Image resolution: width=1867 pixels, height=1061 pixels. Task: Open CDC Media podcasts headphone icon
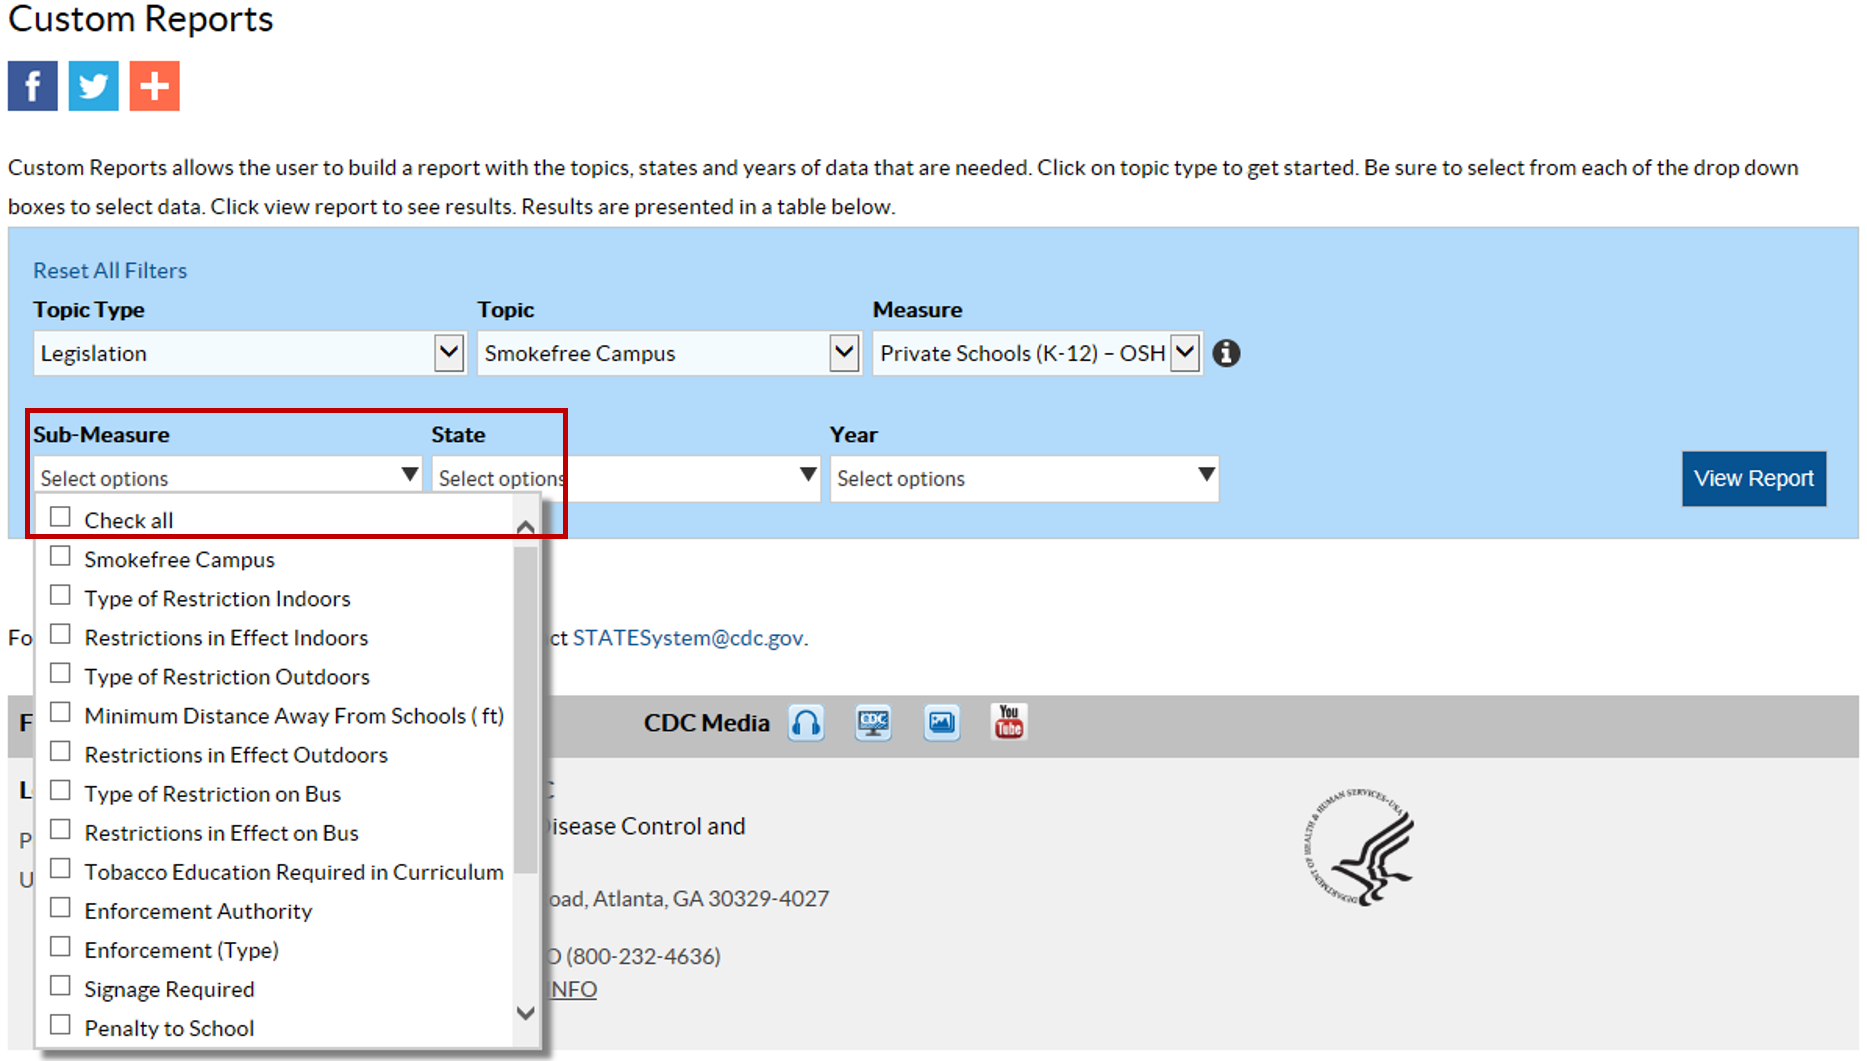pos(806,722)
